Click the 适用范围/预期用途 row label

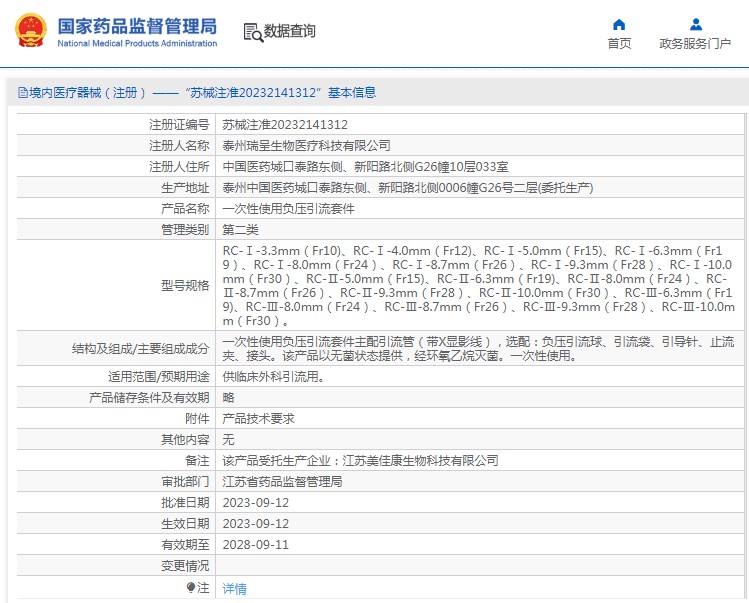click(159, 377)
